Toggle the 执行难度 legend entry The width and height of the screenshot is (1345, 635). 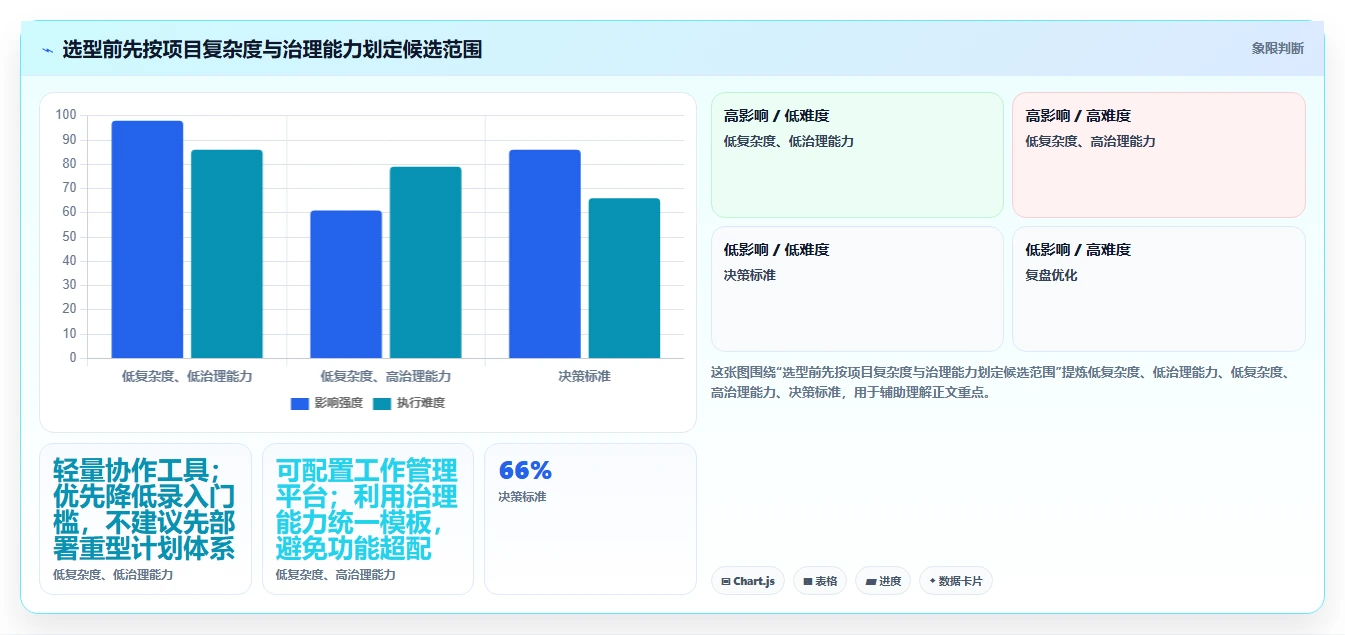[x=409, y=403]
